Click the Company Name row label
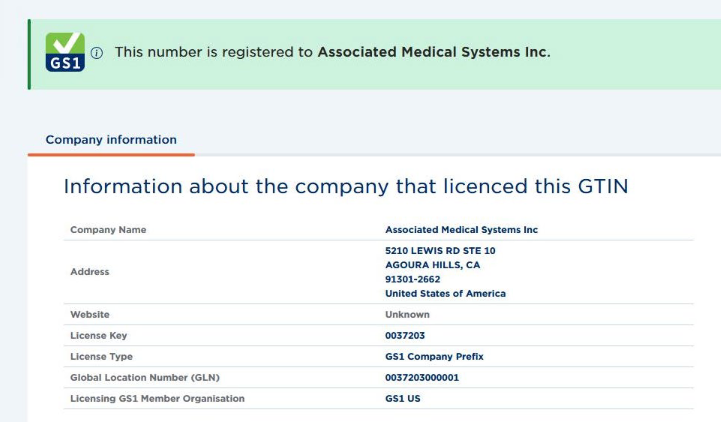 108,230
